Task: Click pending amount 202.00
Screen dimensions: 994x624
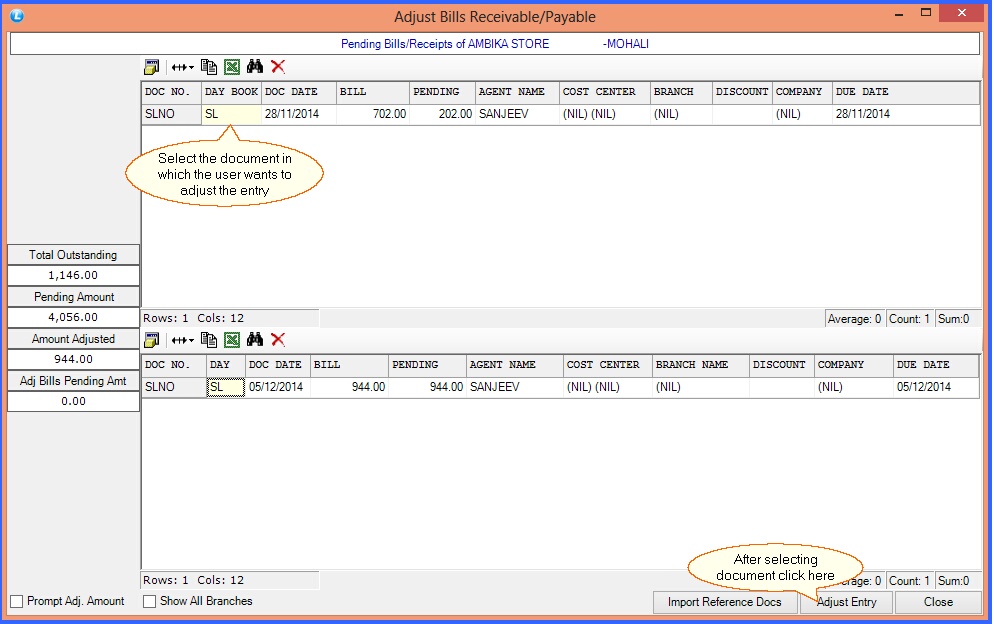Action: [x=442, y=114]
